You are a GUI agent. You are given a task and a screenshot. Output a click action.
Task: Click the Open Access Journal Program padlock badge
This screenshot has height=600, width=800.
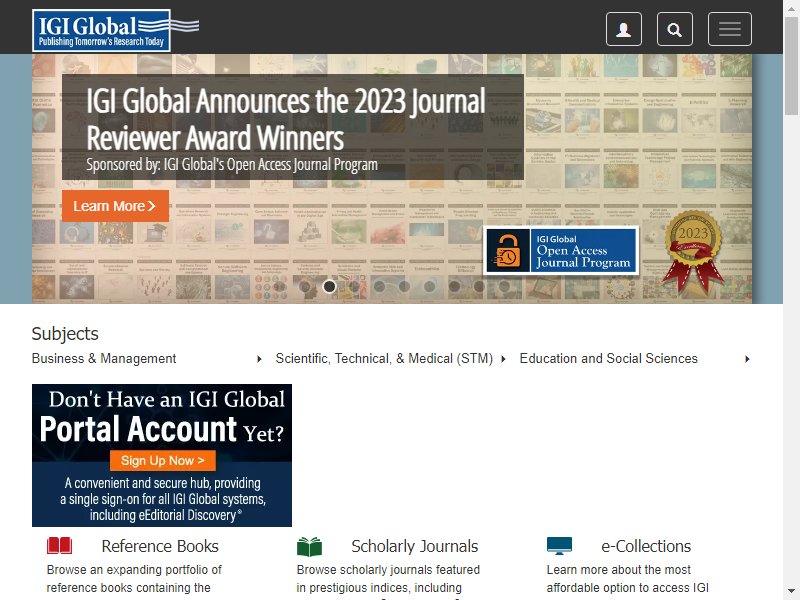coord(561,250)
